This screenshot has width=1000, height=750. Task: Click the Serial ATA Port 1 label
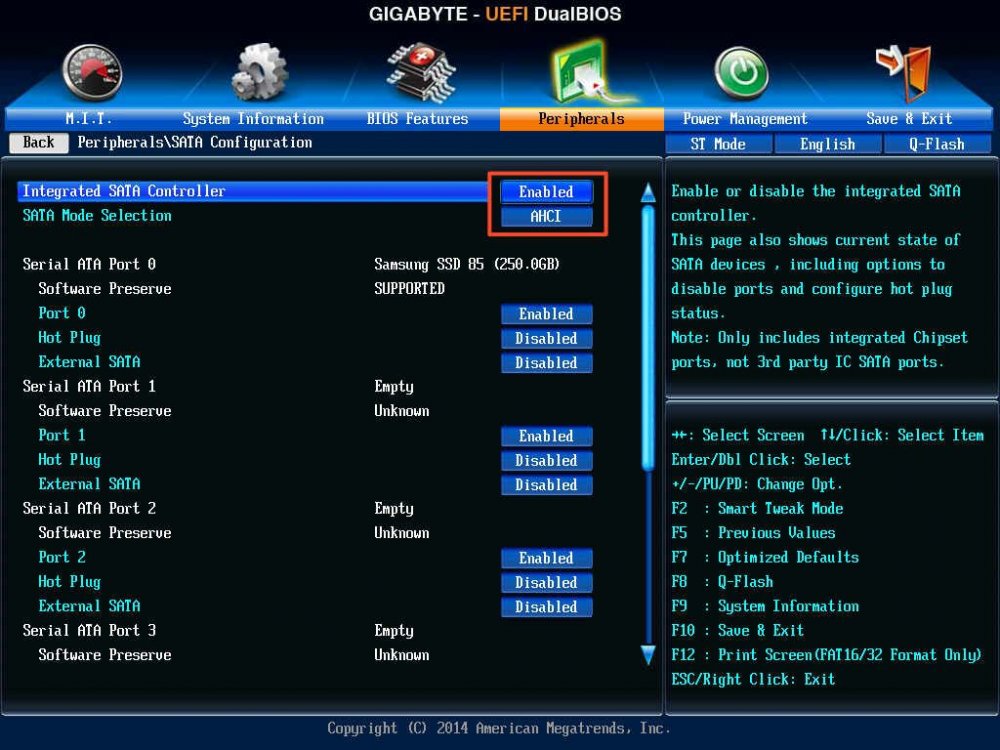pyautogui.click(x=89, y=386)
